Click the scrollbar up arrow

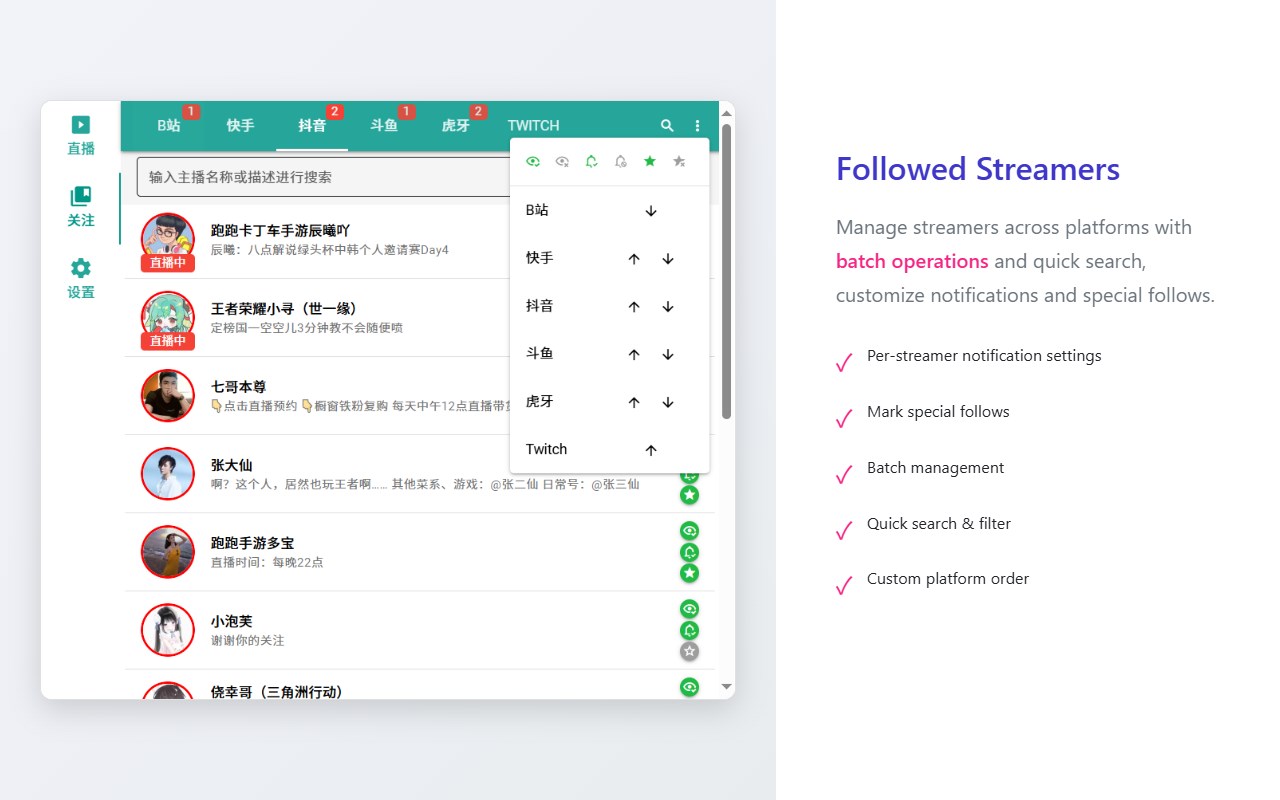(727, 112)
